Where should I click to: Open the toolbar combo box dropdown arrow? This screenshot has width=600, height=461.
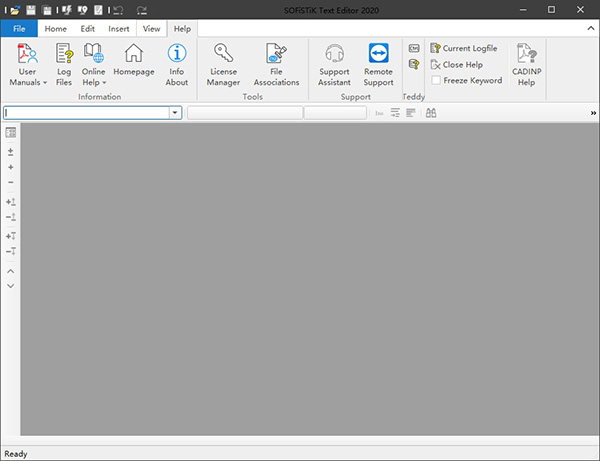176,113
